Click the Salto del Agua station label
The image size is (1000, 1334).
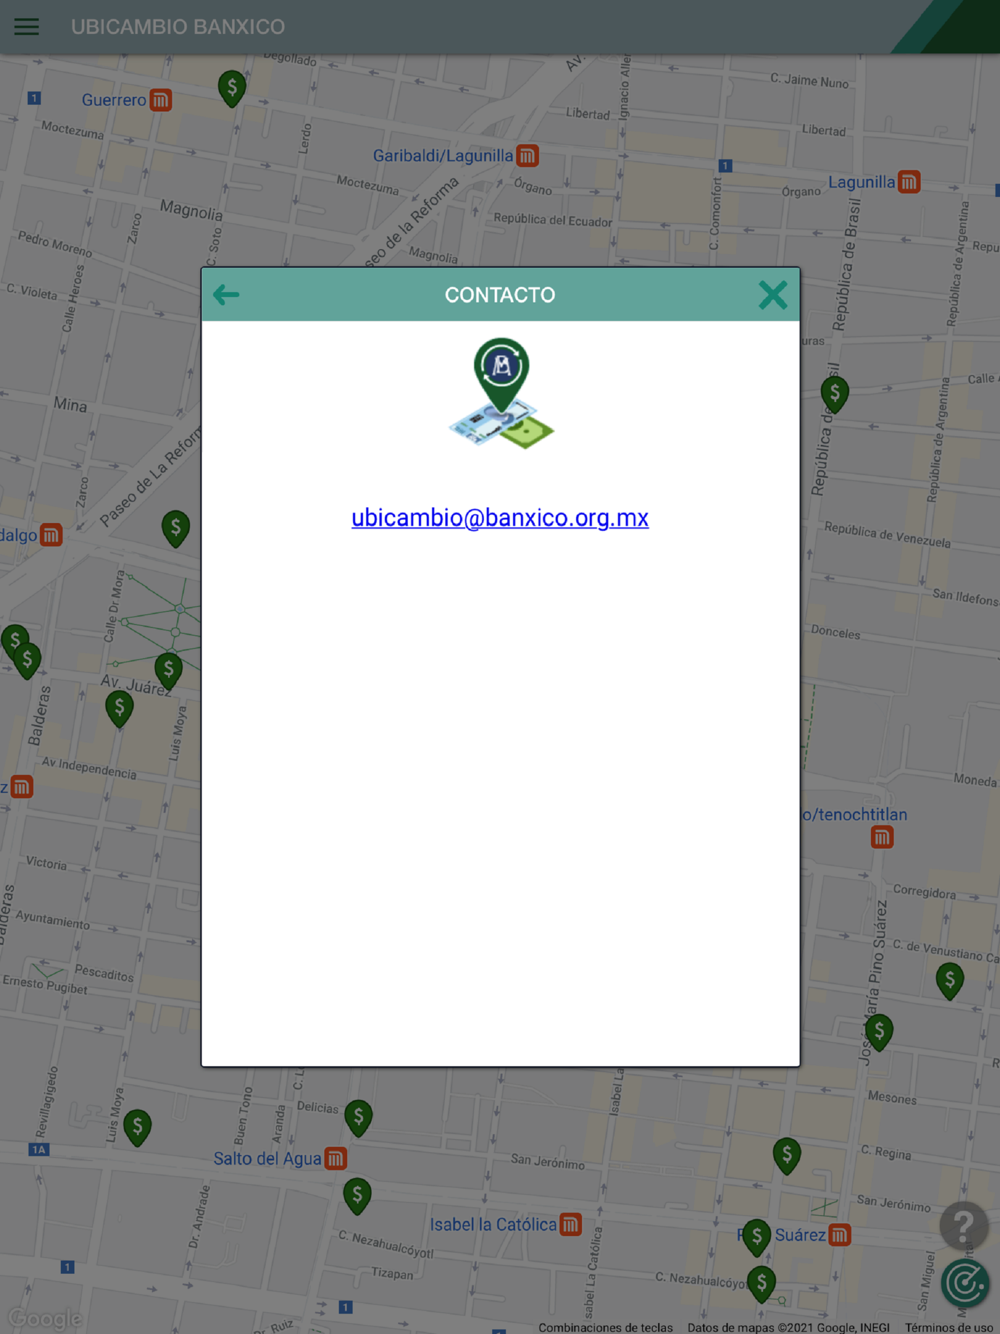(x=267, y=1159)
